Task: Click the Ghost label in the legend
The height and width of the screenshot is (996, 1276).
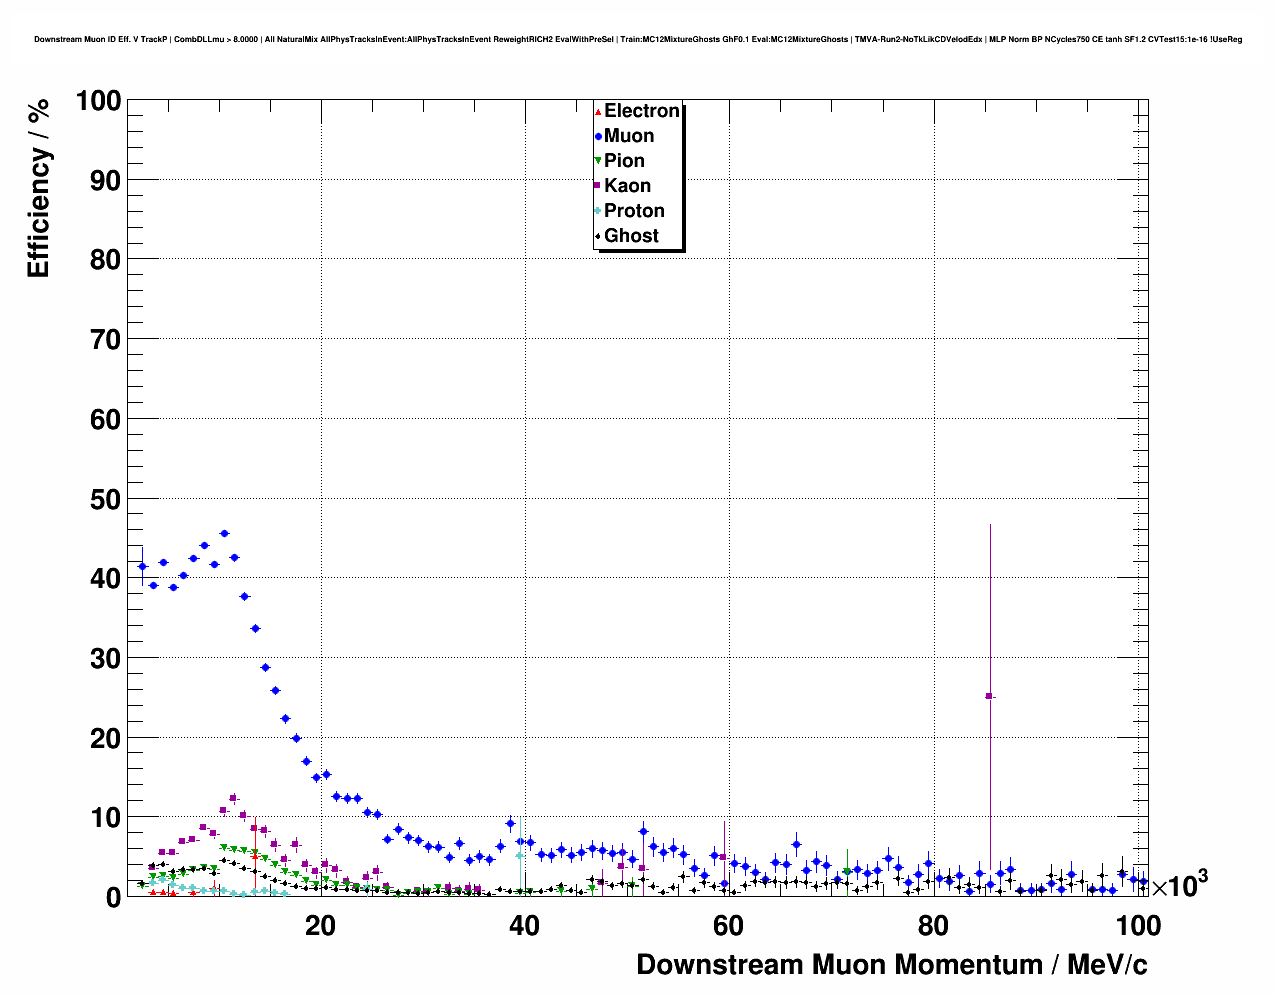Action: pyautogui.click(x=631, y=236)
